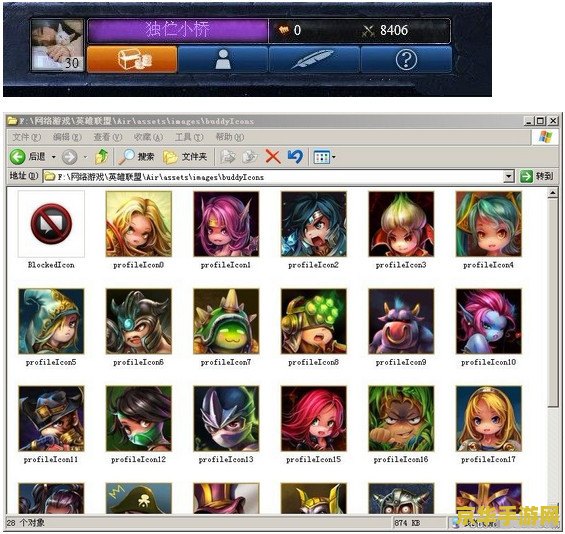Expand the Back button history arrow

click(x=54, y=157)
